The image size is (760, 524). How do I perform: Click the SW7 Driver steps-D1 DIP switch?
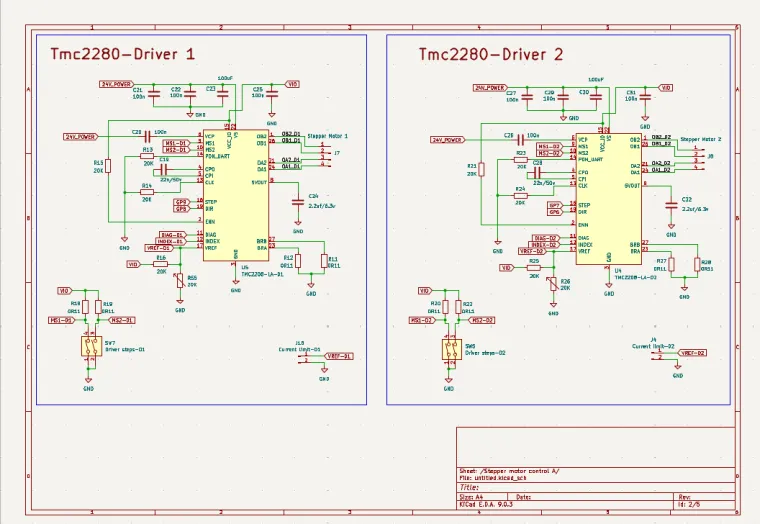(x=89, y=346)
